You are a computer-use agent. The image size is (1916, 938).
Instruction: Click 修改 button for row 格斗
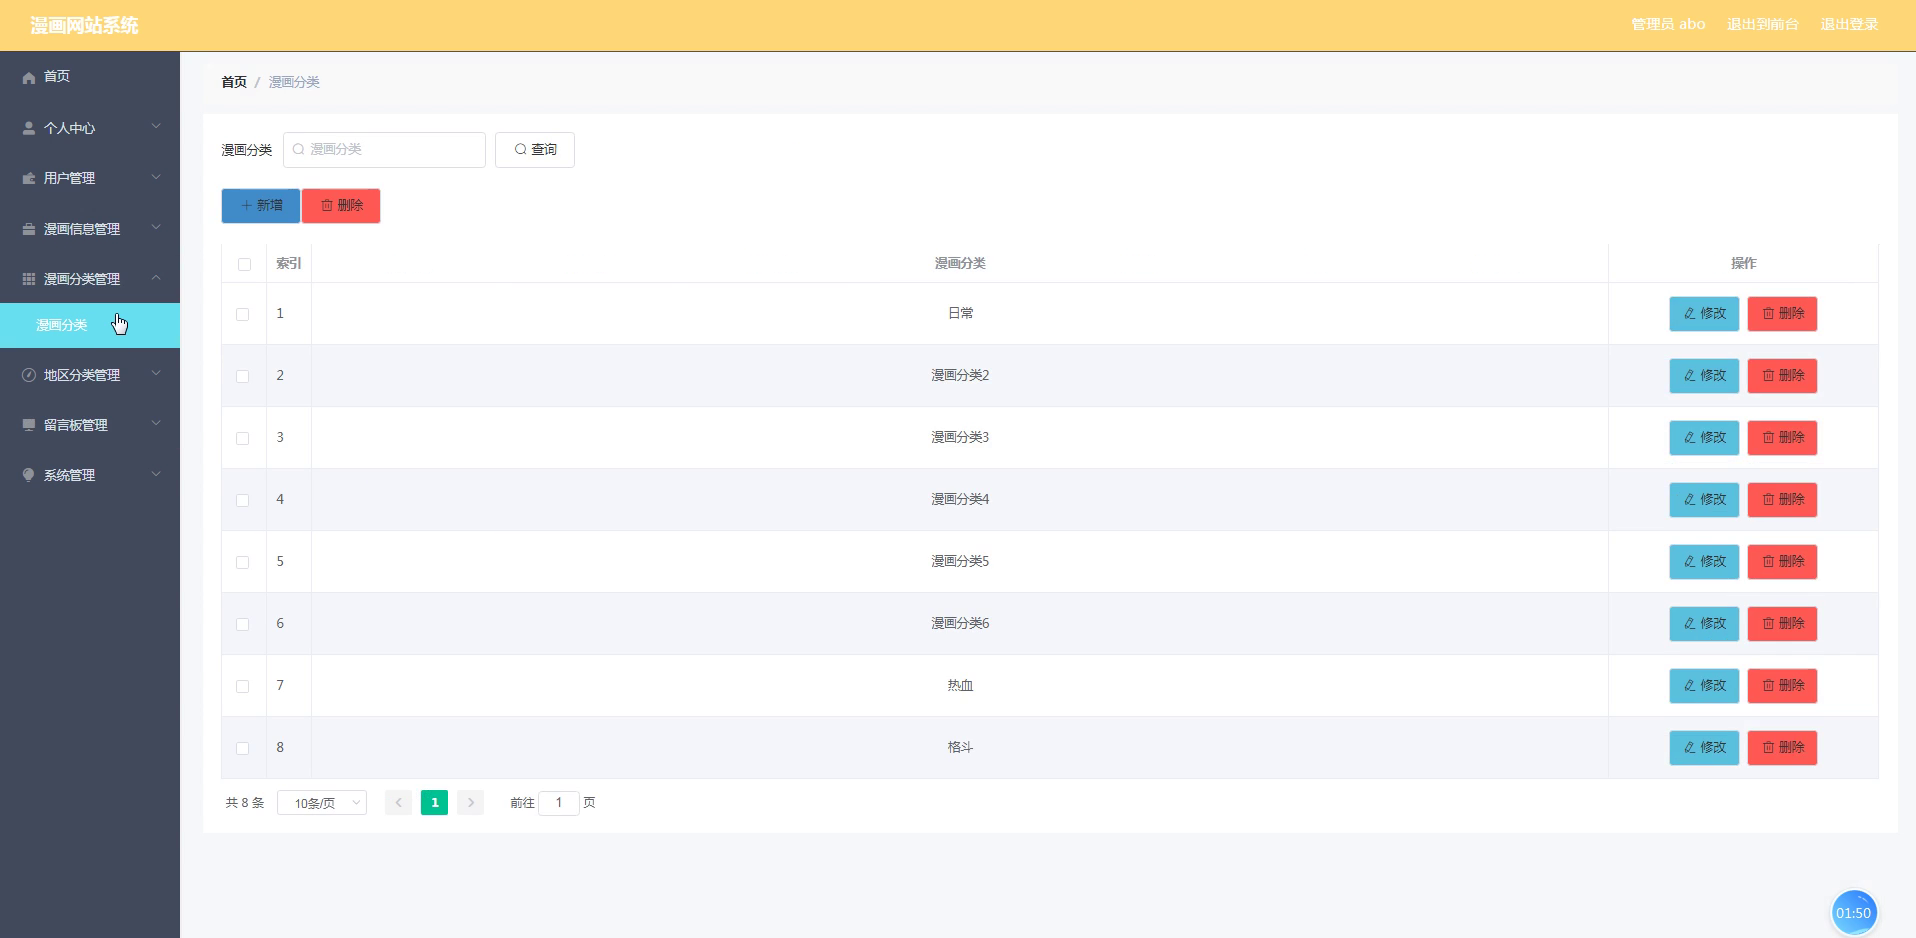[x=1704, y=748]
